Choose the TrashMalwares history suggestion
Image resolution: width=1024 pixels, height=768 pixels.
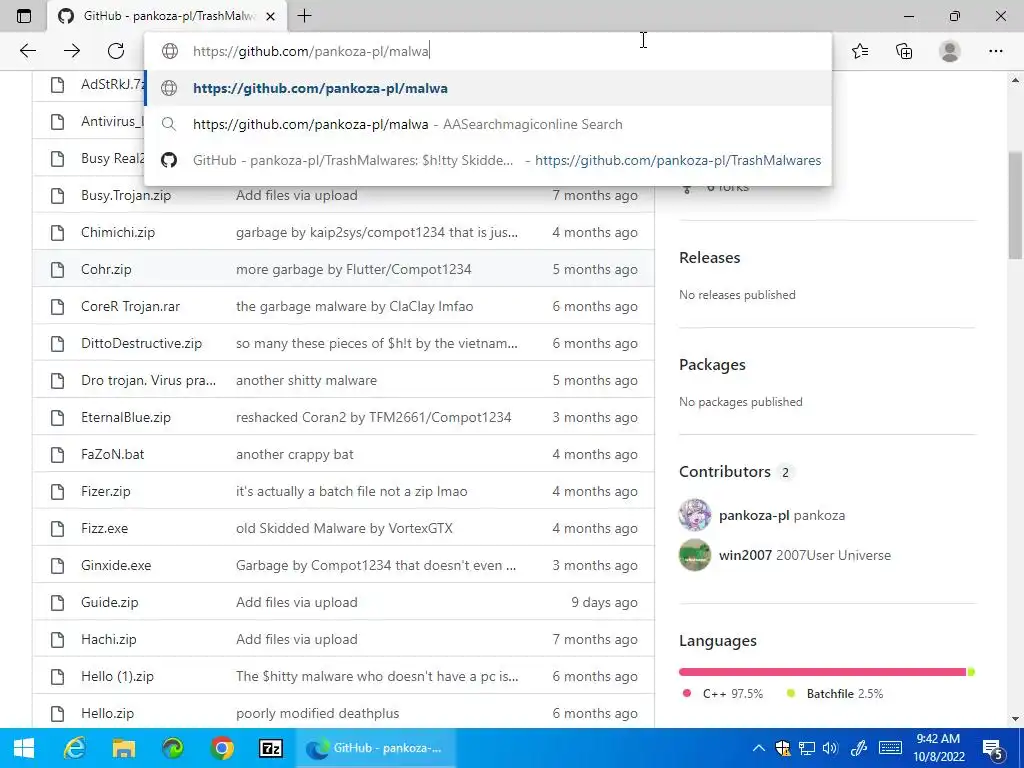[x=488, y=160]
